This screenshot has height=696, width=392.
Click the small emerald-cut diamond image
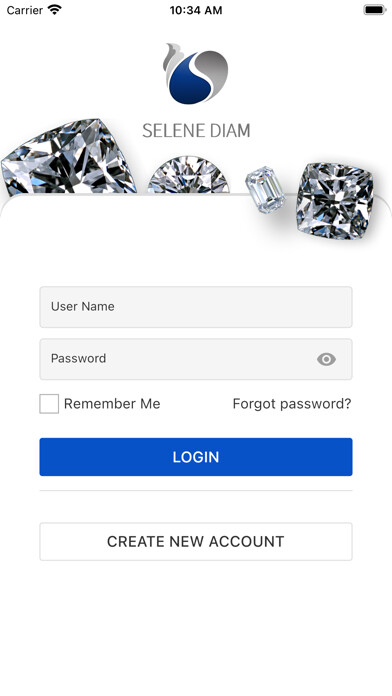tap(265, 190)
